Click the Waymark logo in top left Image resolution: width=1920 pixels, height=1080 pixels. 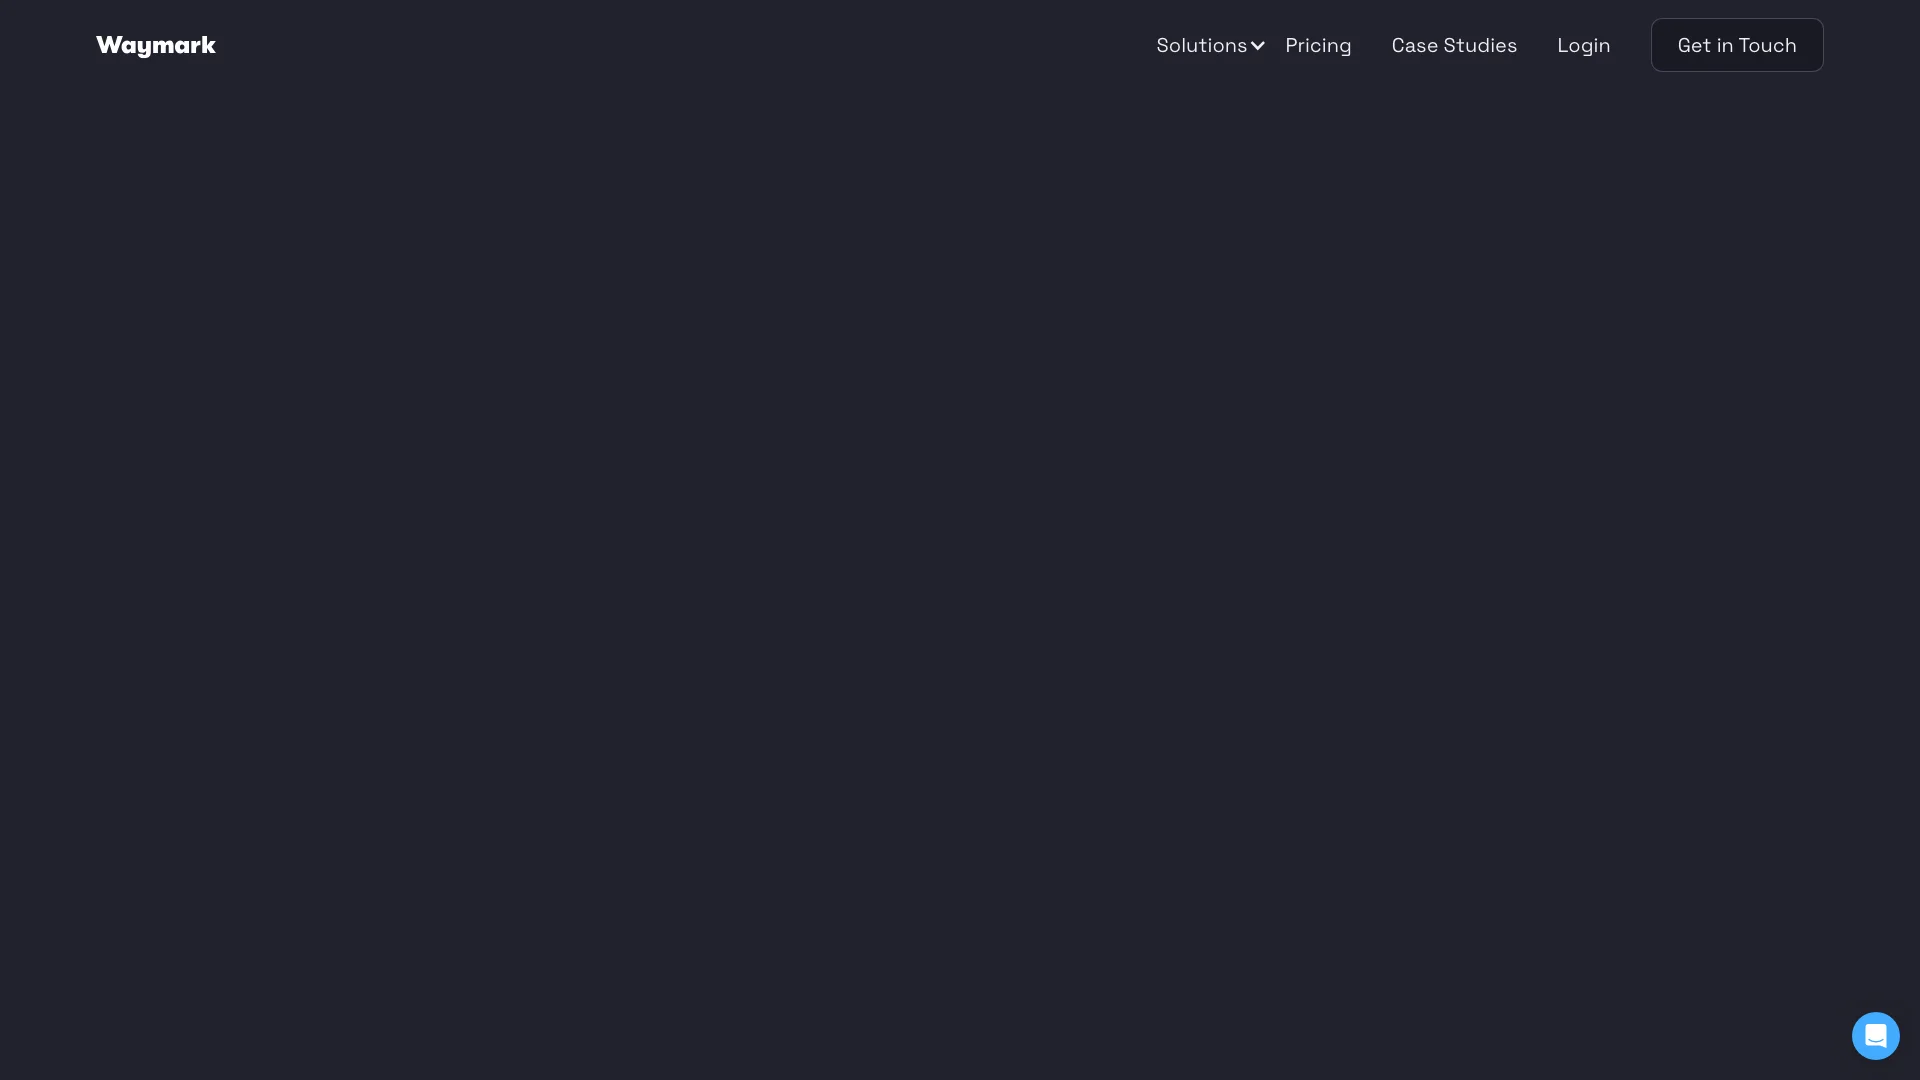tap(156, 44)
